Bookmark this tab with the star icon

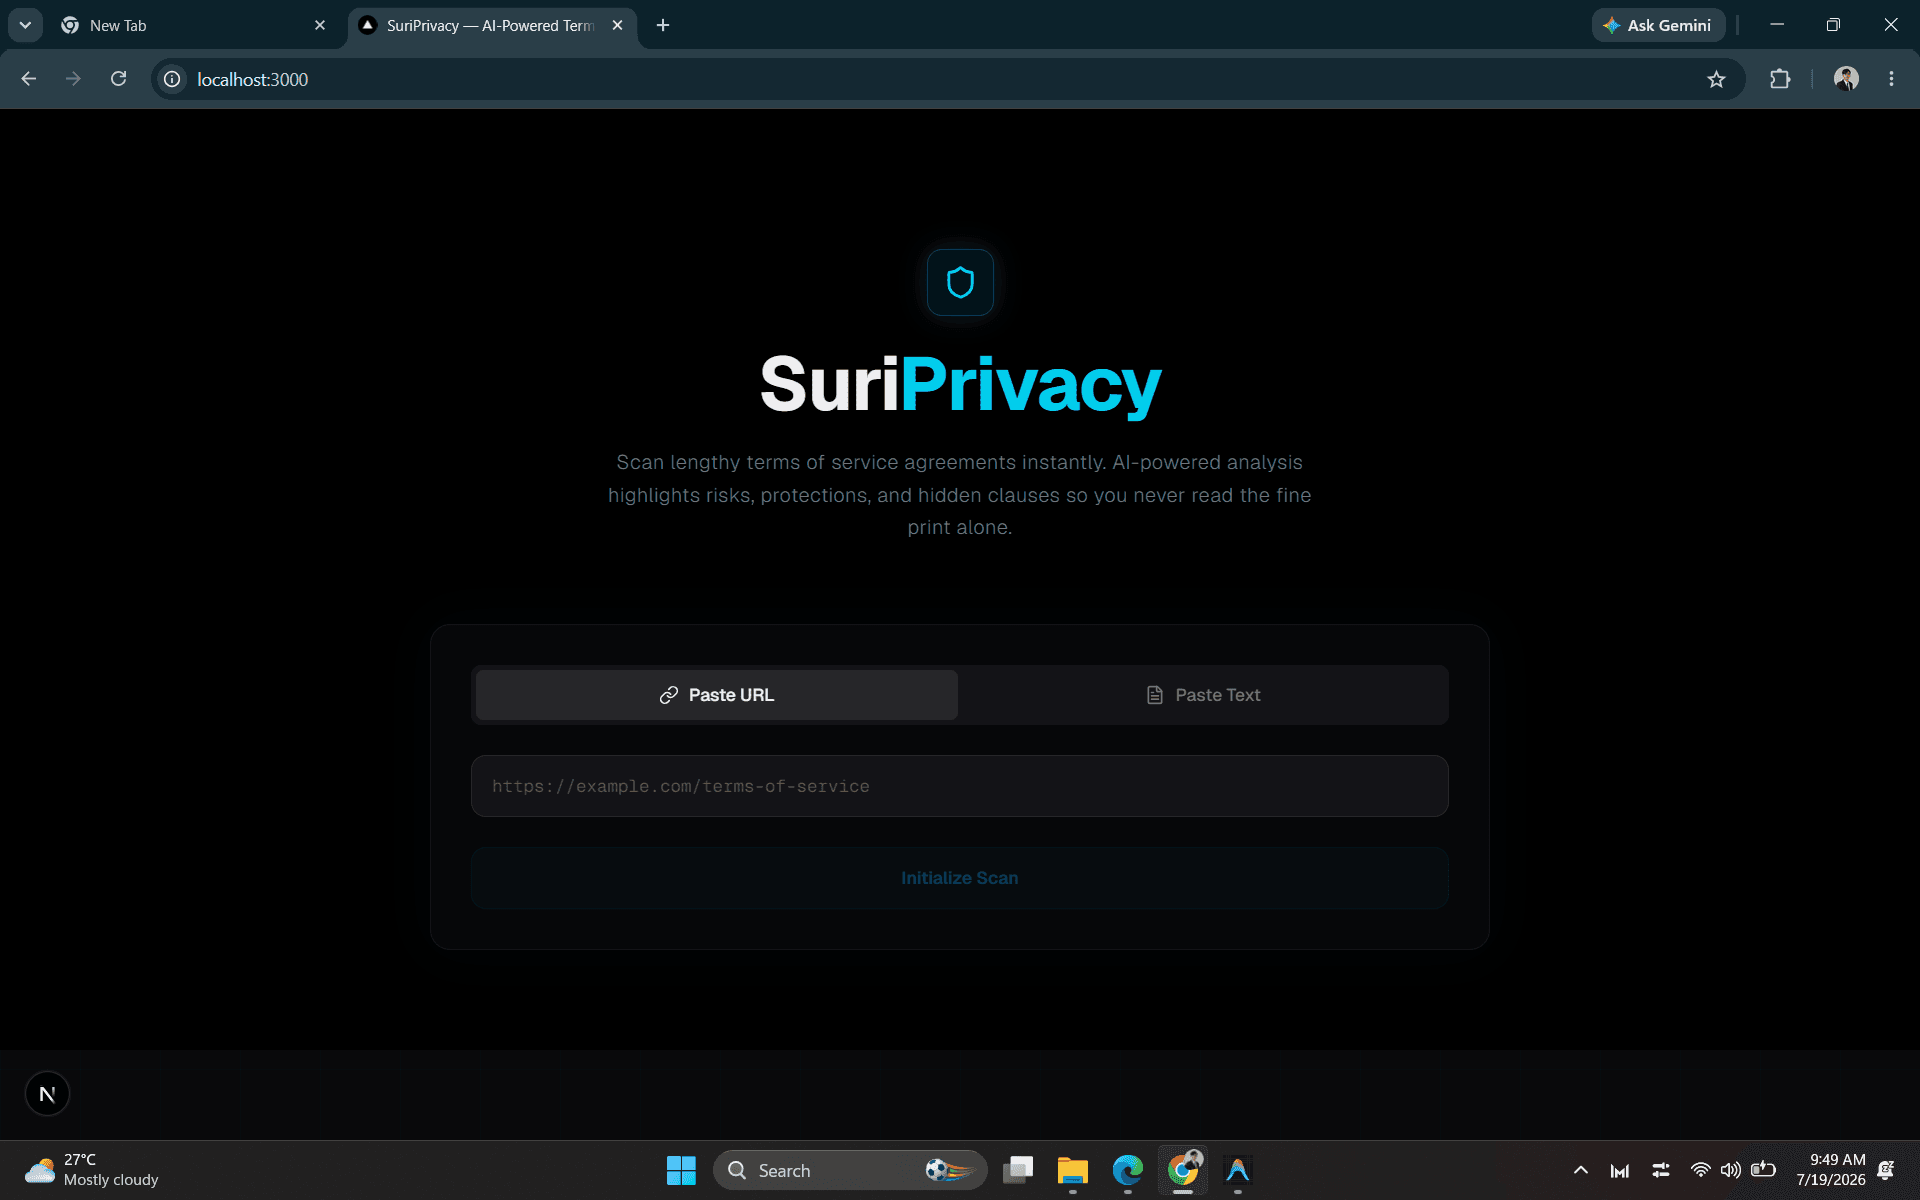click(1716, 79)
